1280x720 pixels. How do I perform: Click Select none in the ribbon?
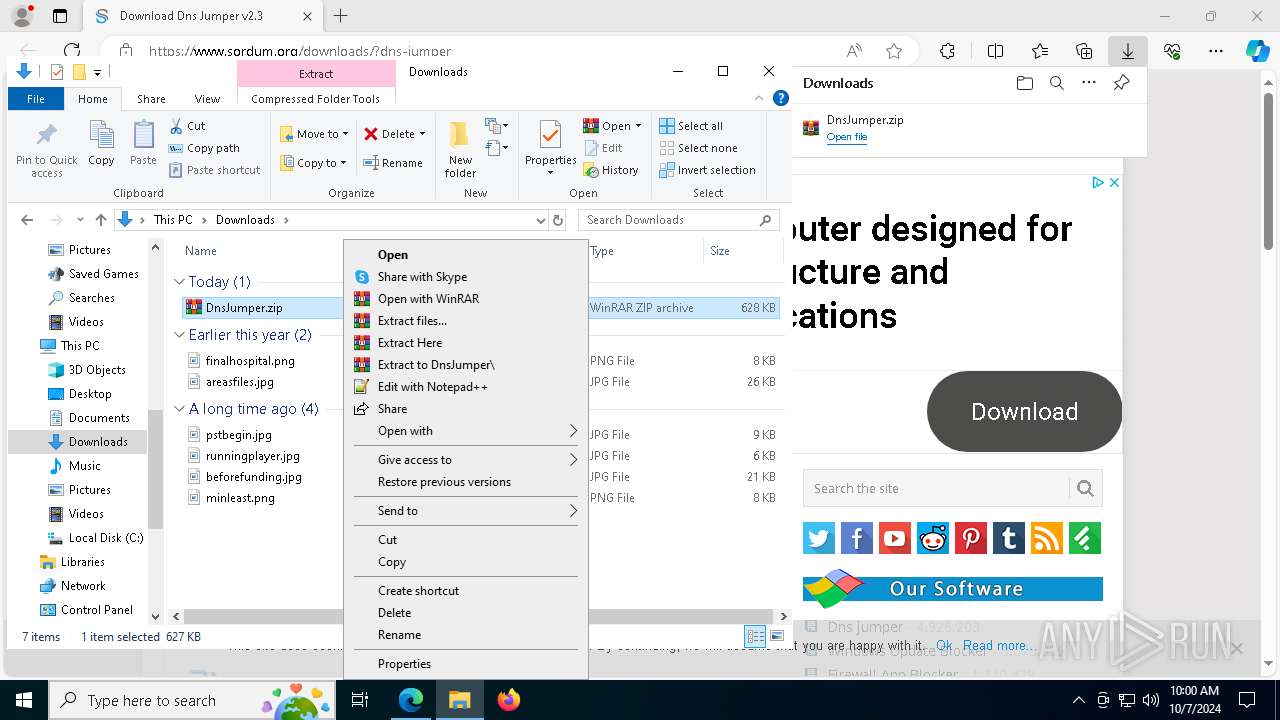click(698, 148)
